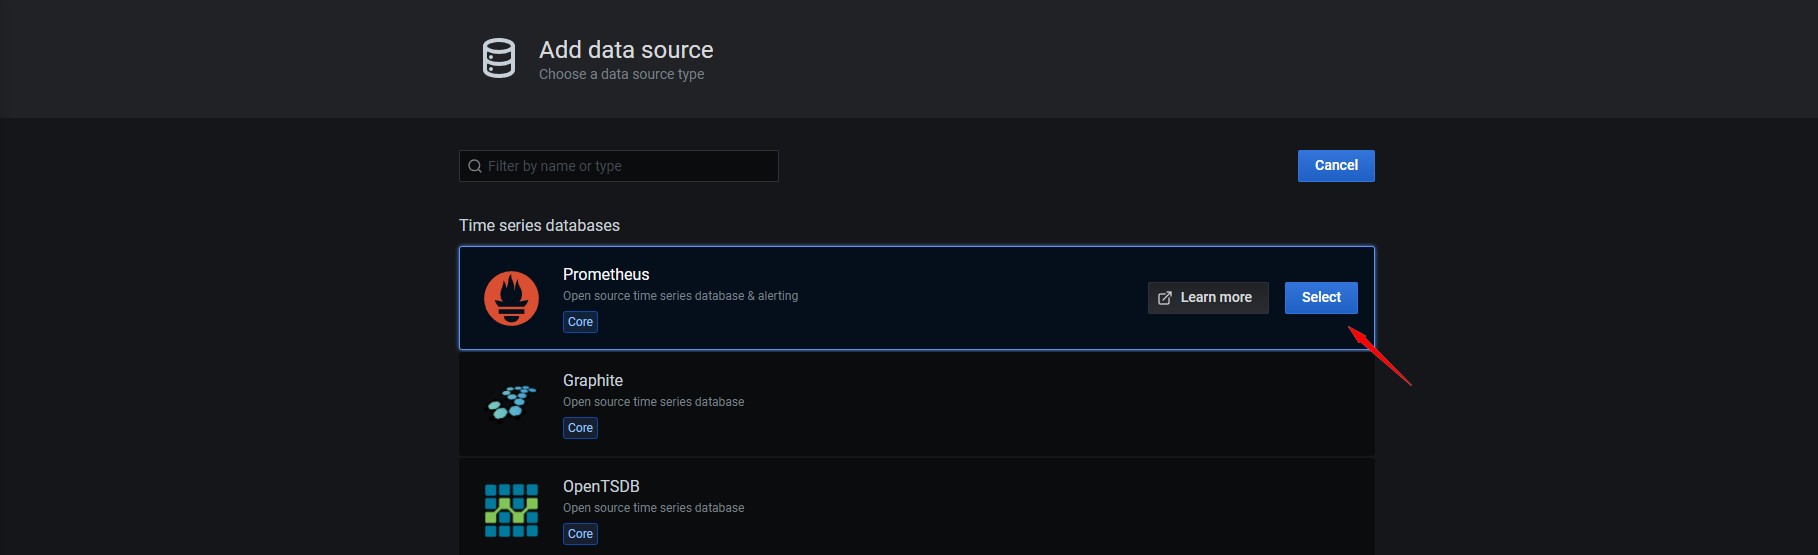Screen dimensions: 1818x555
Task: Click the Core badge under Prometheus
Action: pyautogui.click(x=580, y=322)
